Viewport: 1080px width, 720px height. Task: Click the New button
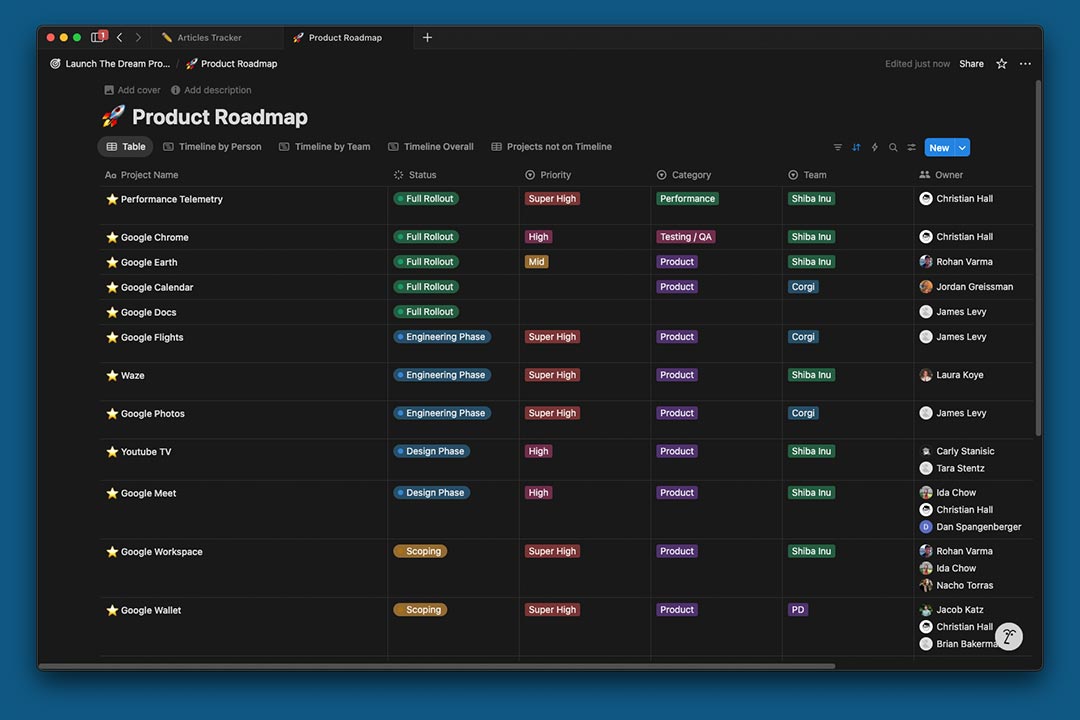pos(939,147)
